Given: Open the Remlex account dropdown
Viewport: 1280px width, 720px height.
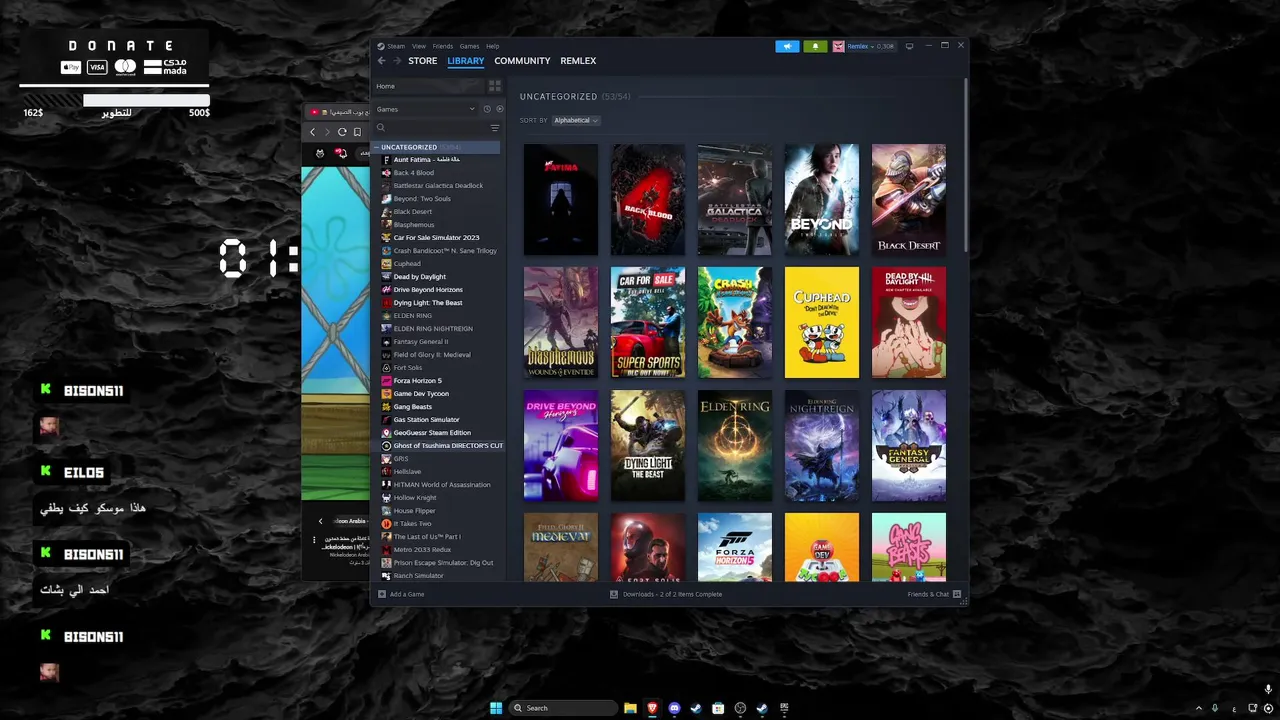Looking at the screenshot, I should pos(870,46).
